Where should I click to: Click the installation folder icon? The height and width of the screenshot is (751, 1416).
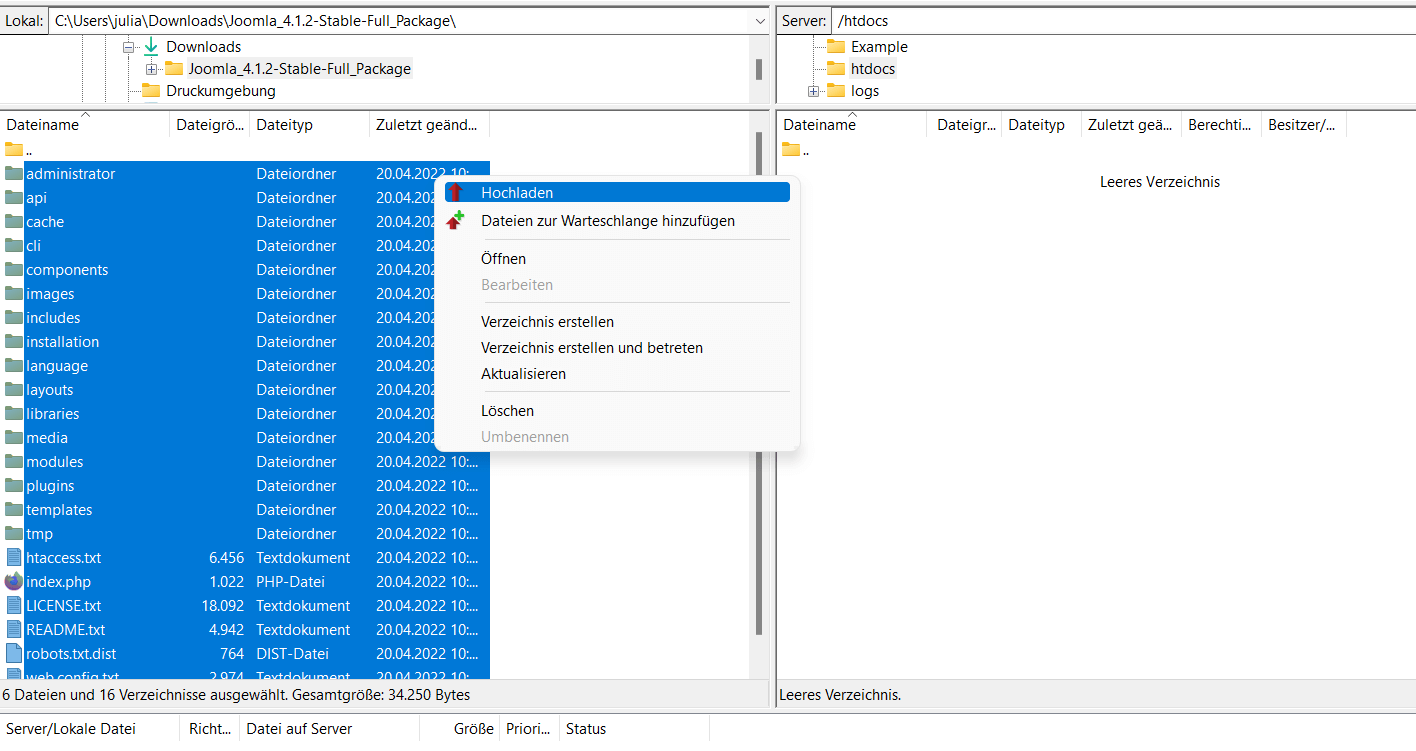coord(14,341)
